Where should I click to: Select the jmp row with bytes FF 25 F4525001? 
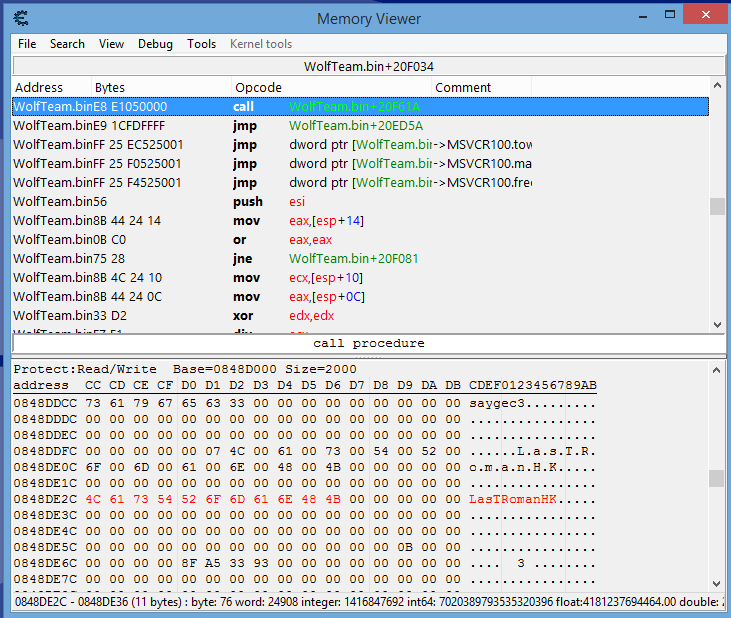(360, 182)
